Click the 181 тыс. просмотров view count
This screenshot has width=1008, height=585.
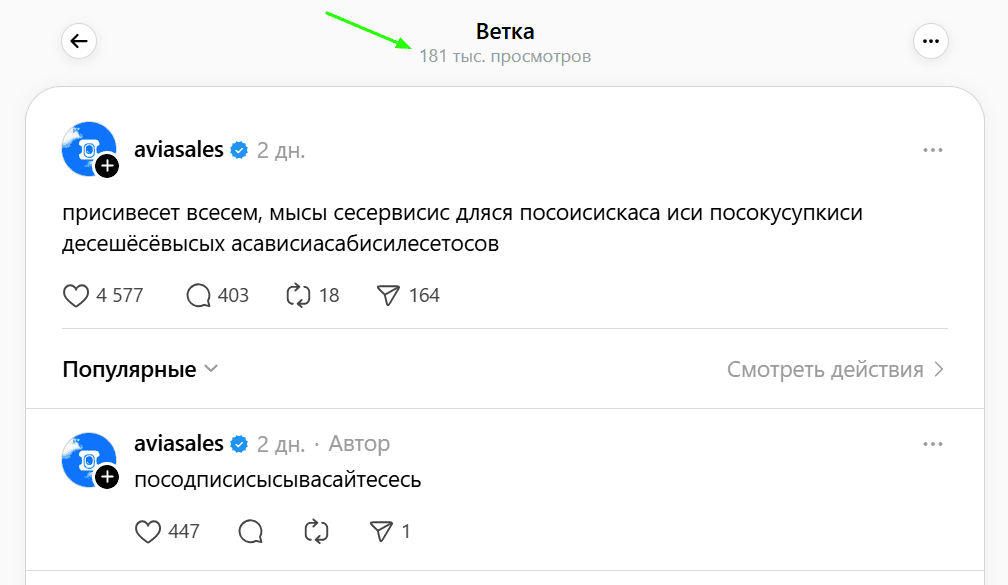505,57
